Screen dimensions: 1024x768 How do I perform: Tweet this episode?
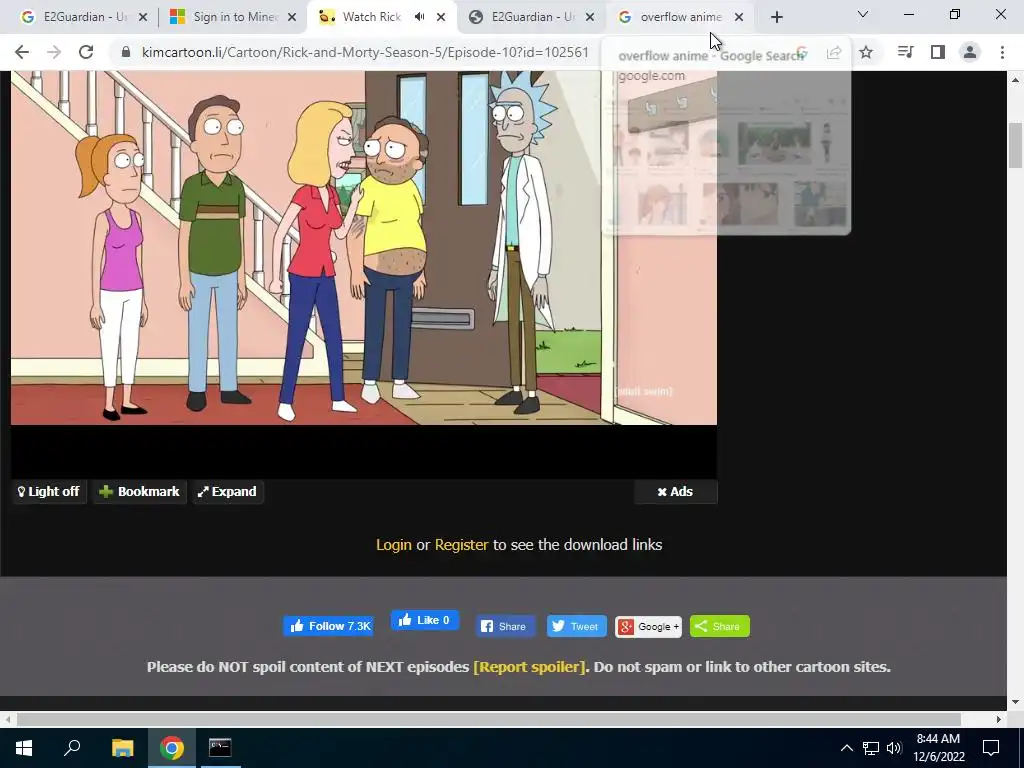pos(577,626)
